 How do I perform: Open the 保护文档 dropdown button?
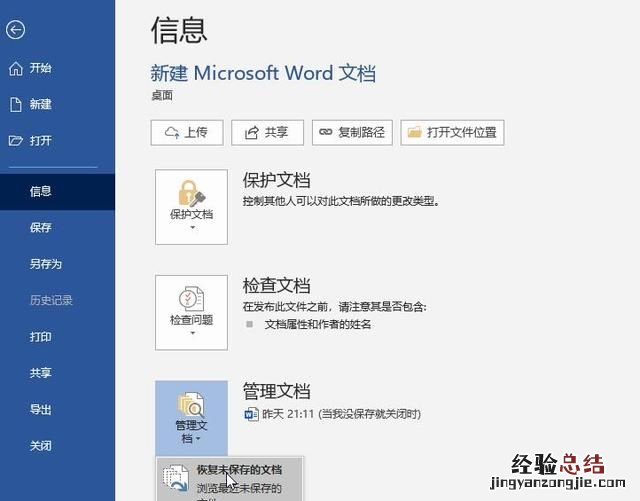click(x=191, y=207)
